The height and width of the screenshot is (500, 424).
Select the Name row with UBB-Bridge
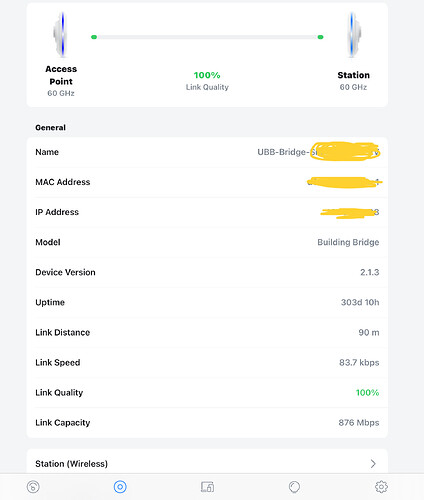(x=207, y=152)
